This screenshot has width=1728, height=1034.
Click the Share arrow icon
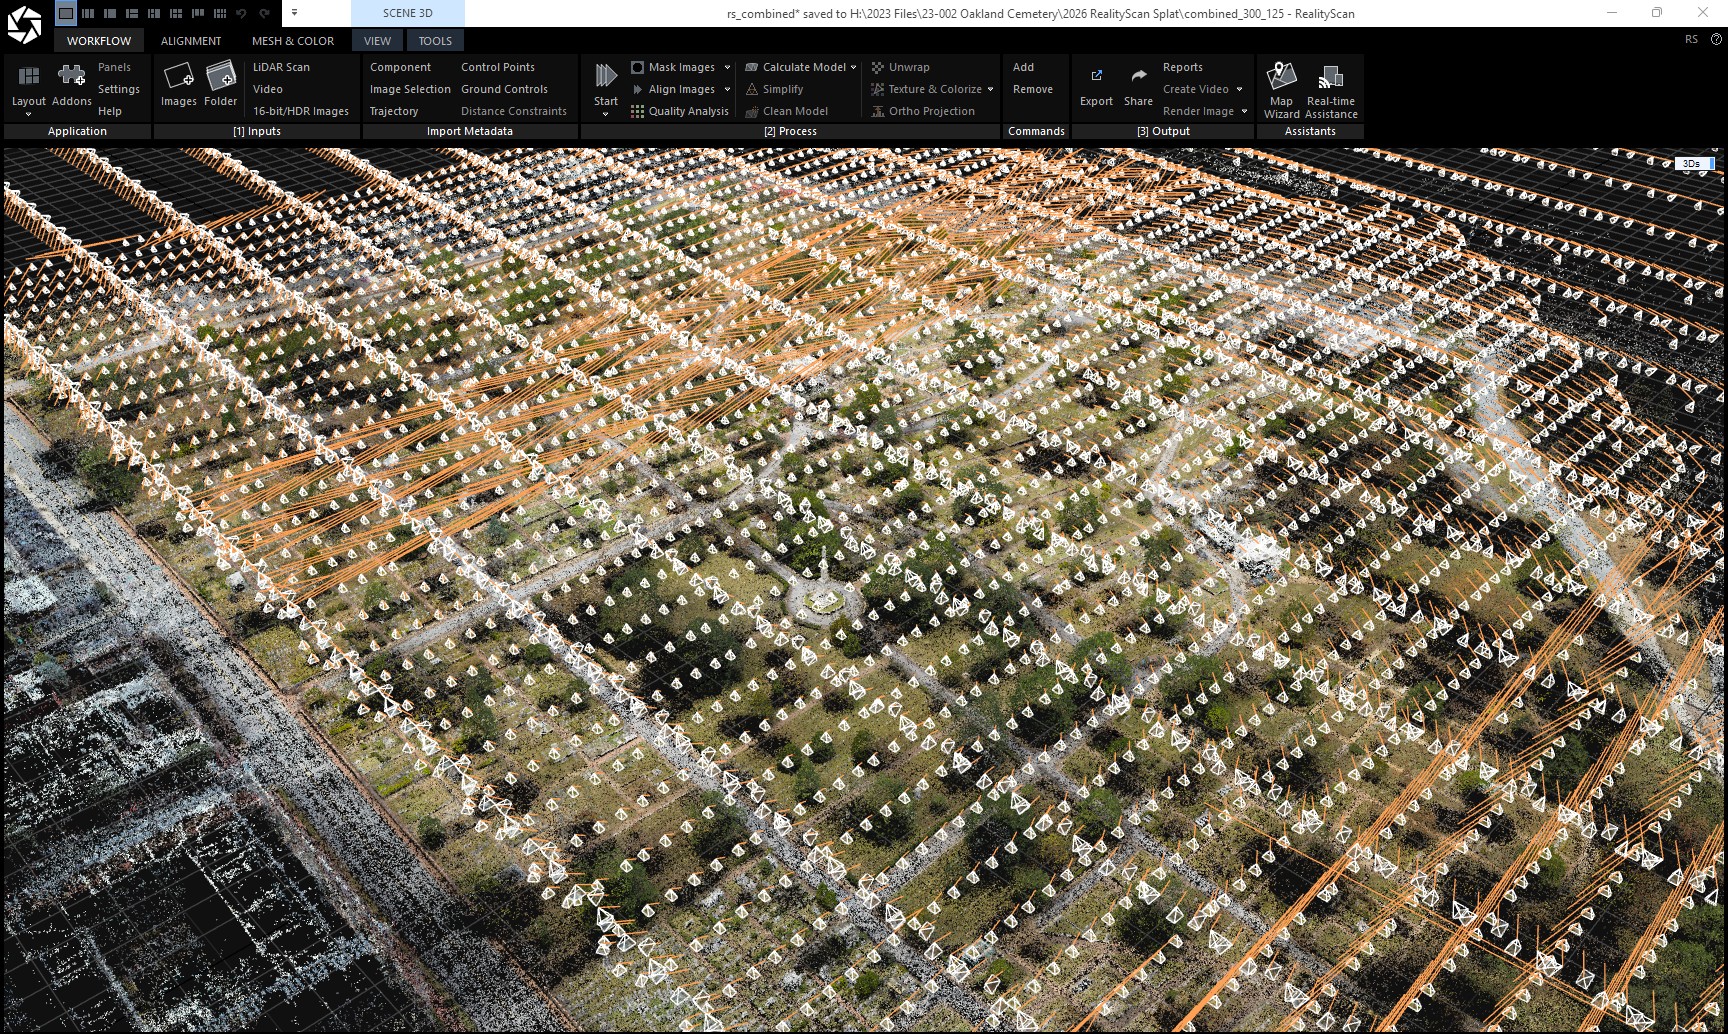click(1138, 76)
